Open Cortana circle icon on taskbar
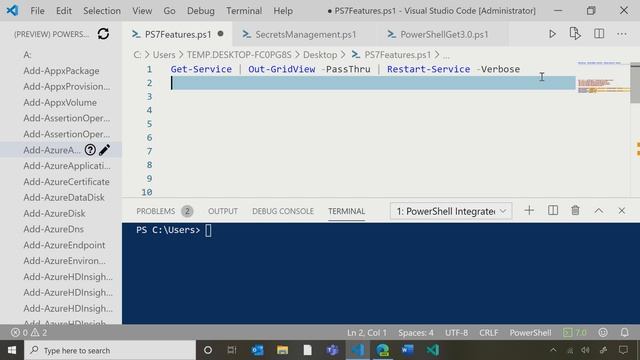This screenshot has height=360, width=640. (x=208, y=350)
